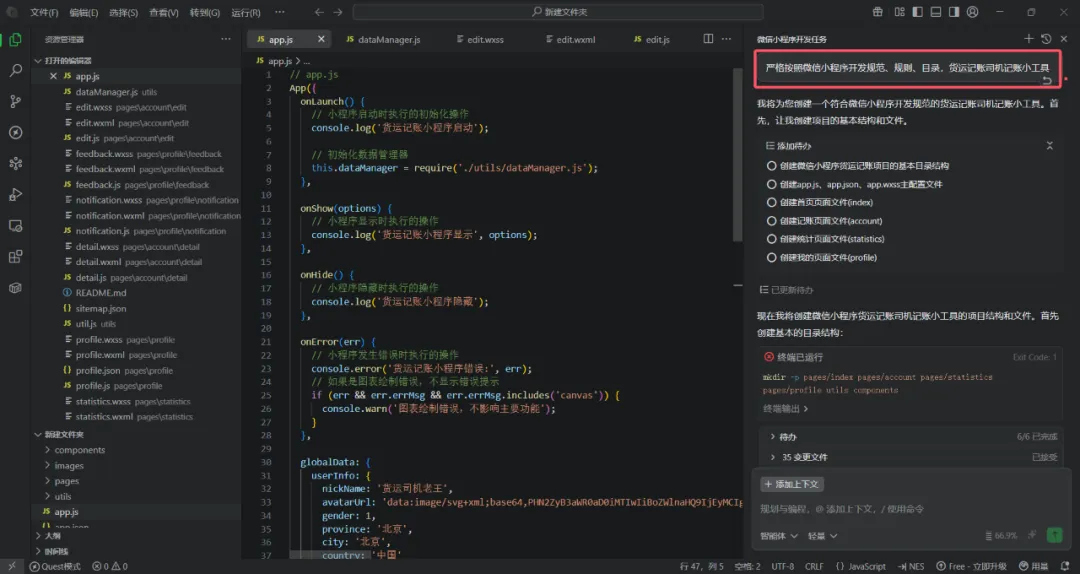Click the gift icon in title bar
Screen dimensions: 1080x574
coord(878,12)
